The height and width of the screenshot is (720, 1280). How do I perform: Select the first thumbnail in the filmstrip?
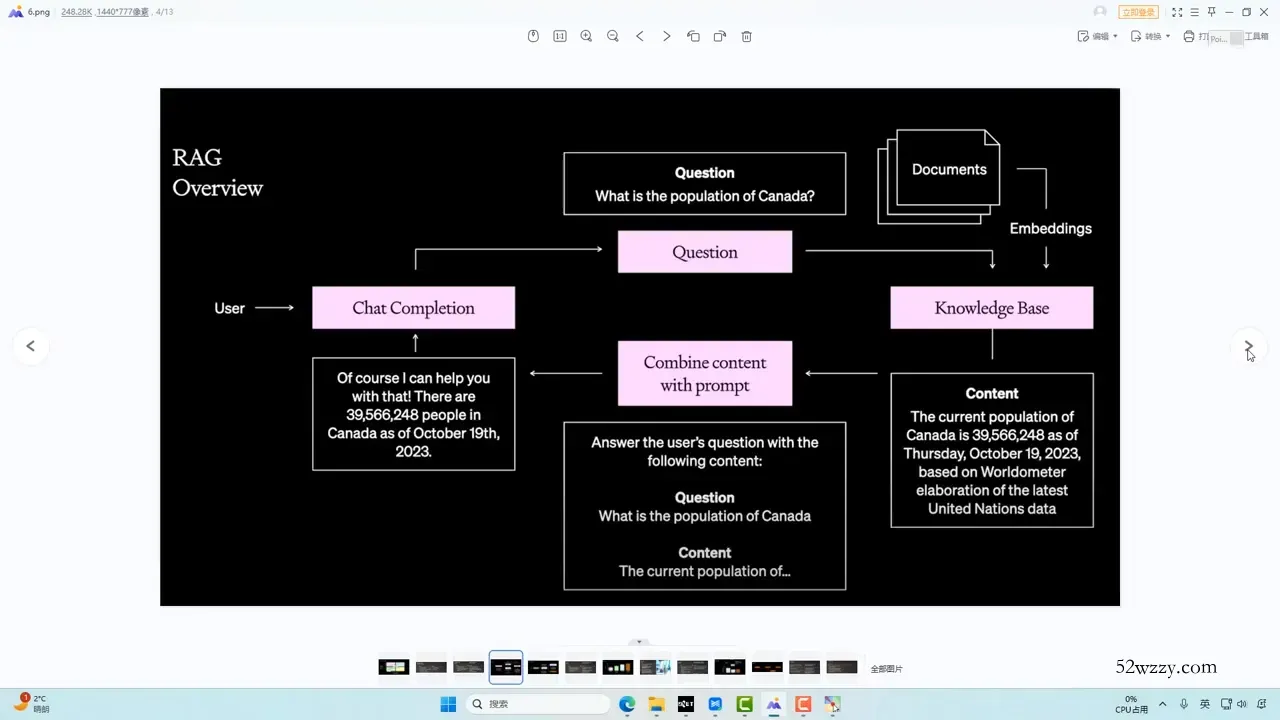(394, 667)
